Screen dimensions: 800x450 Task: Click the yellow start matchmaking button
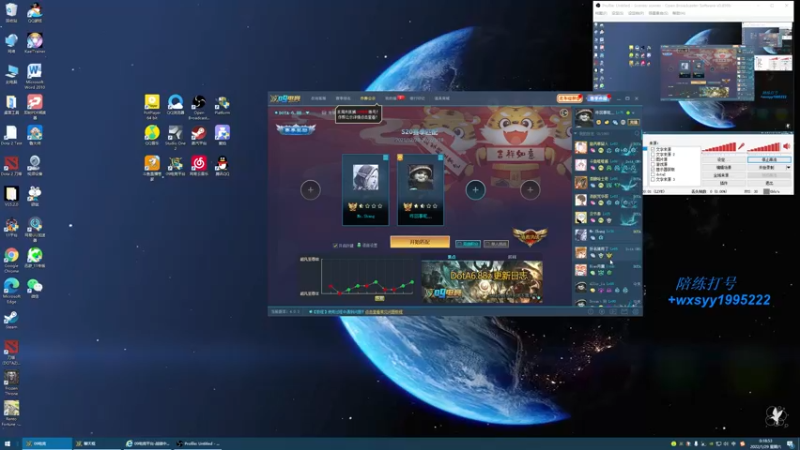pos(419,242)
